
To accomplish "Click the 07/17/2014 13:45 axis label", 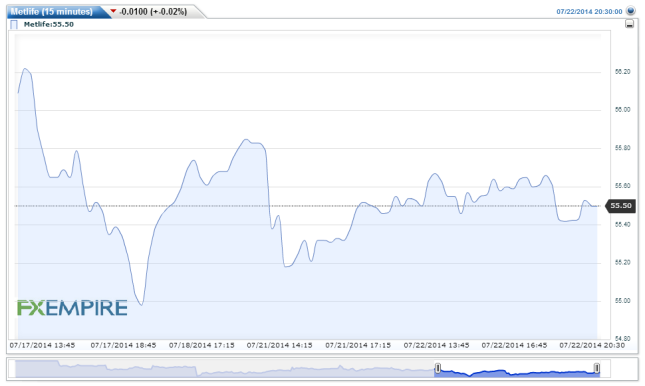I will [42, 345].
